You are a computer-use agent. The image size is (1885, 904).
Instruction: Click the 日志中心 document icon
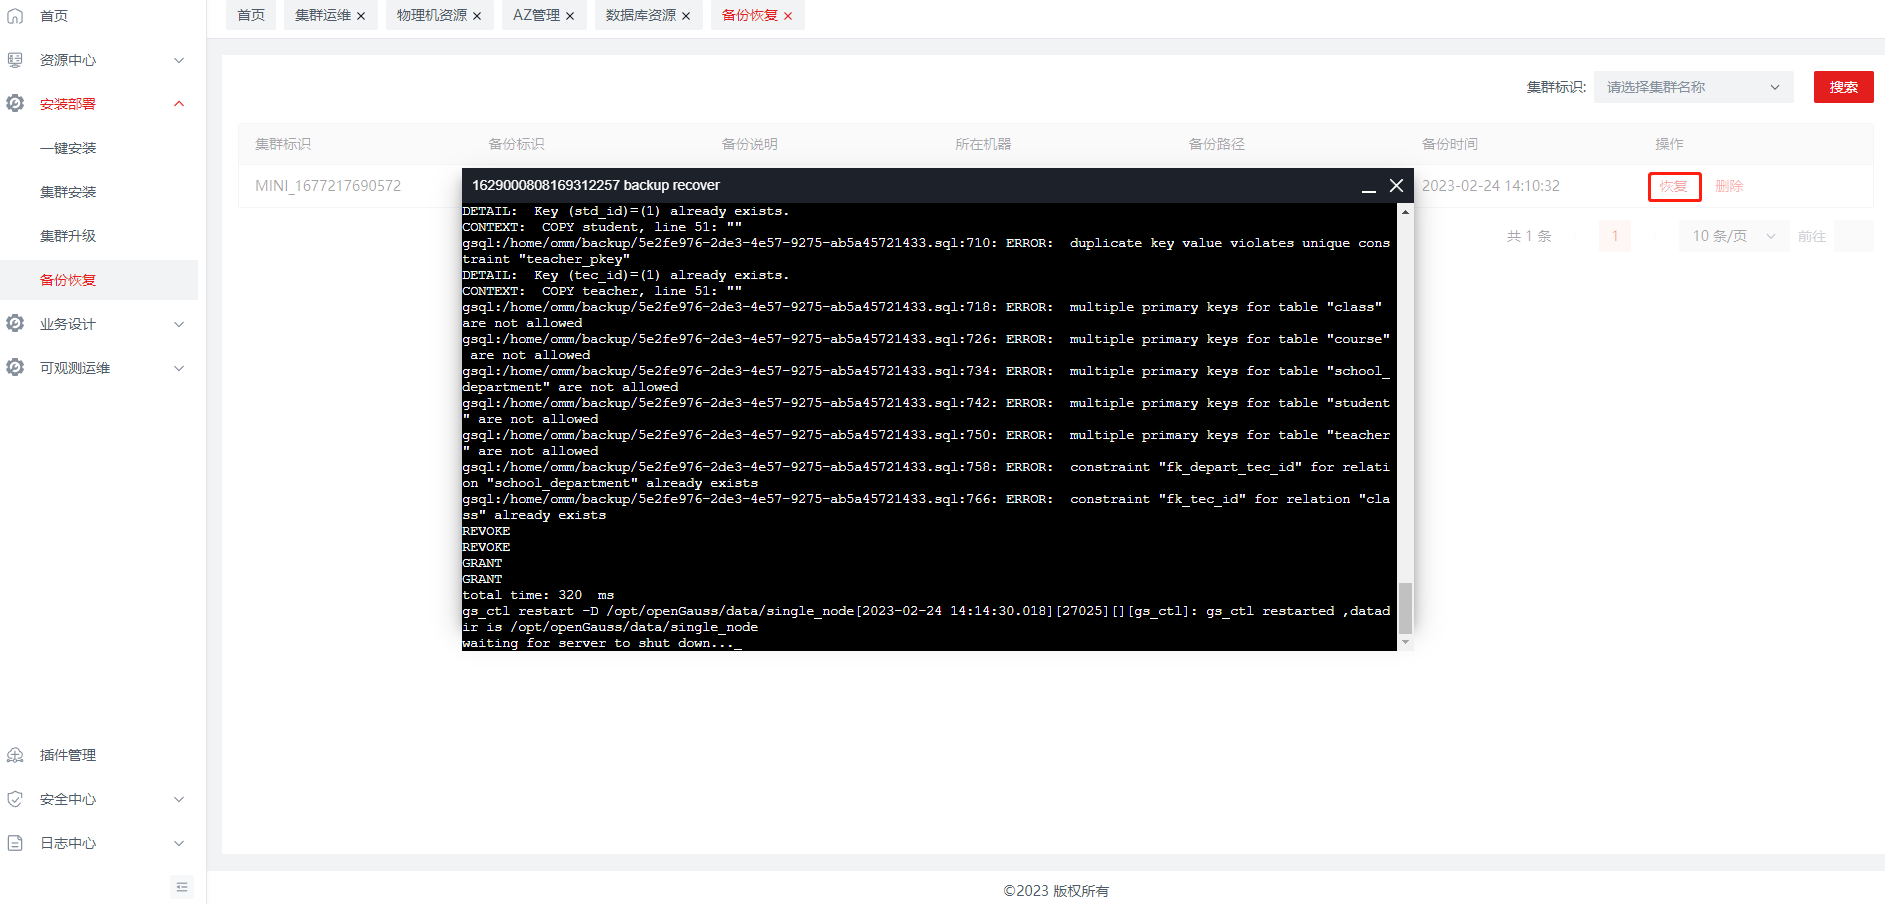pos(15,843)
